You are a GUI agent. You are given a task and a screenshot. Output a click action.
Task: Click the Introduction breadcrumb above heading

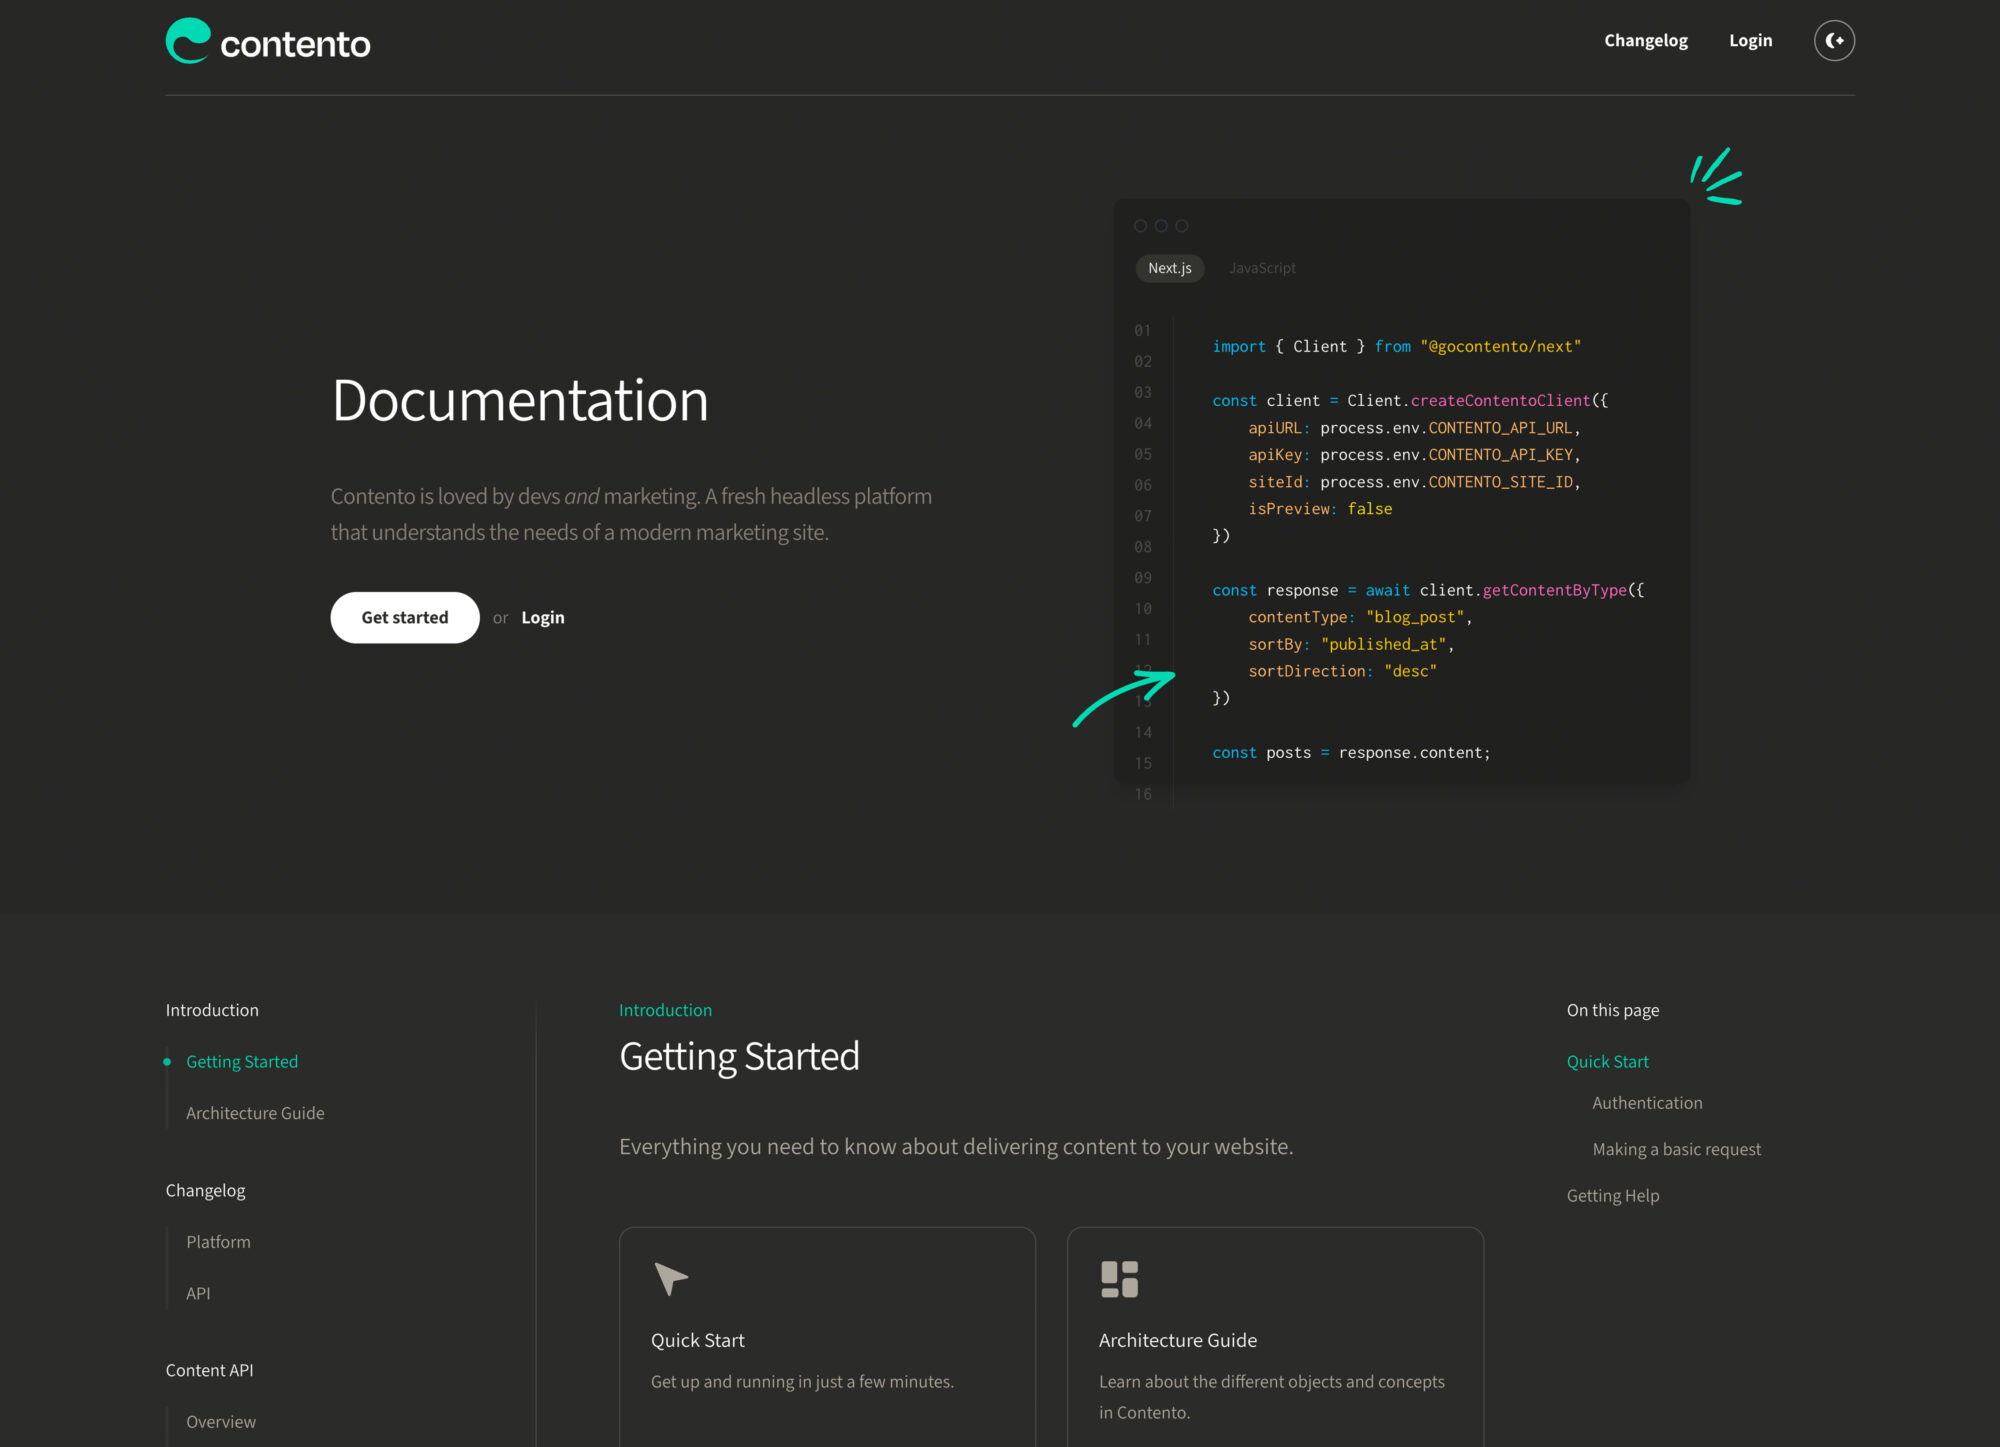click(665, 1010)
